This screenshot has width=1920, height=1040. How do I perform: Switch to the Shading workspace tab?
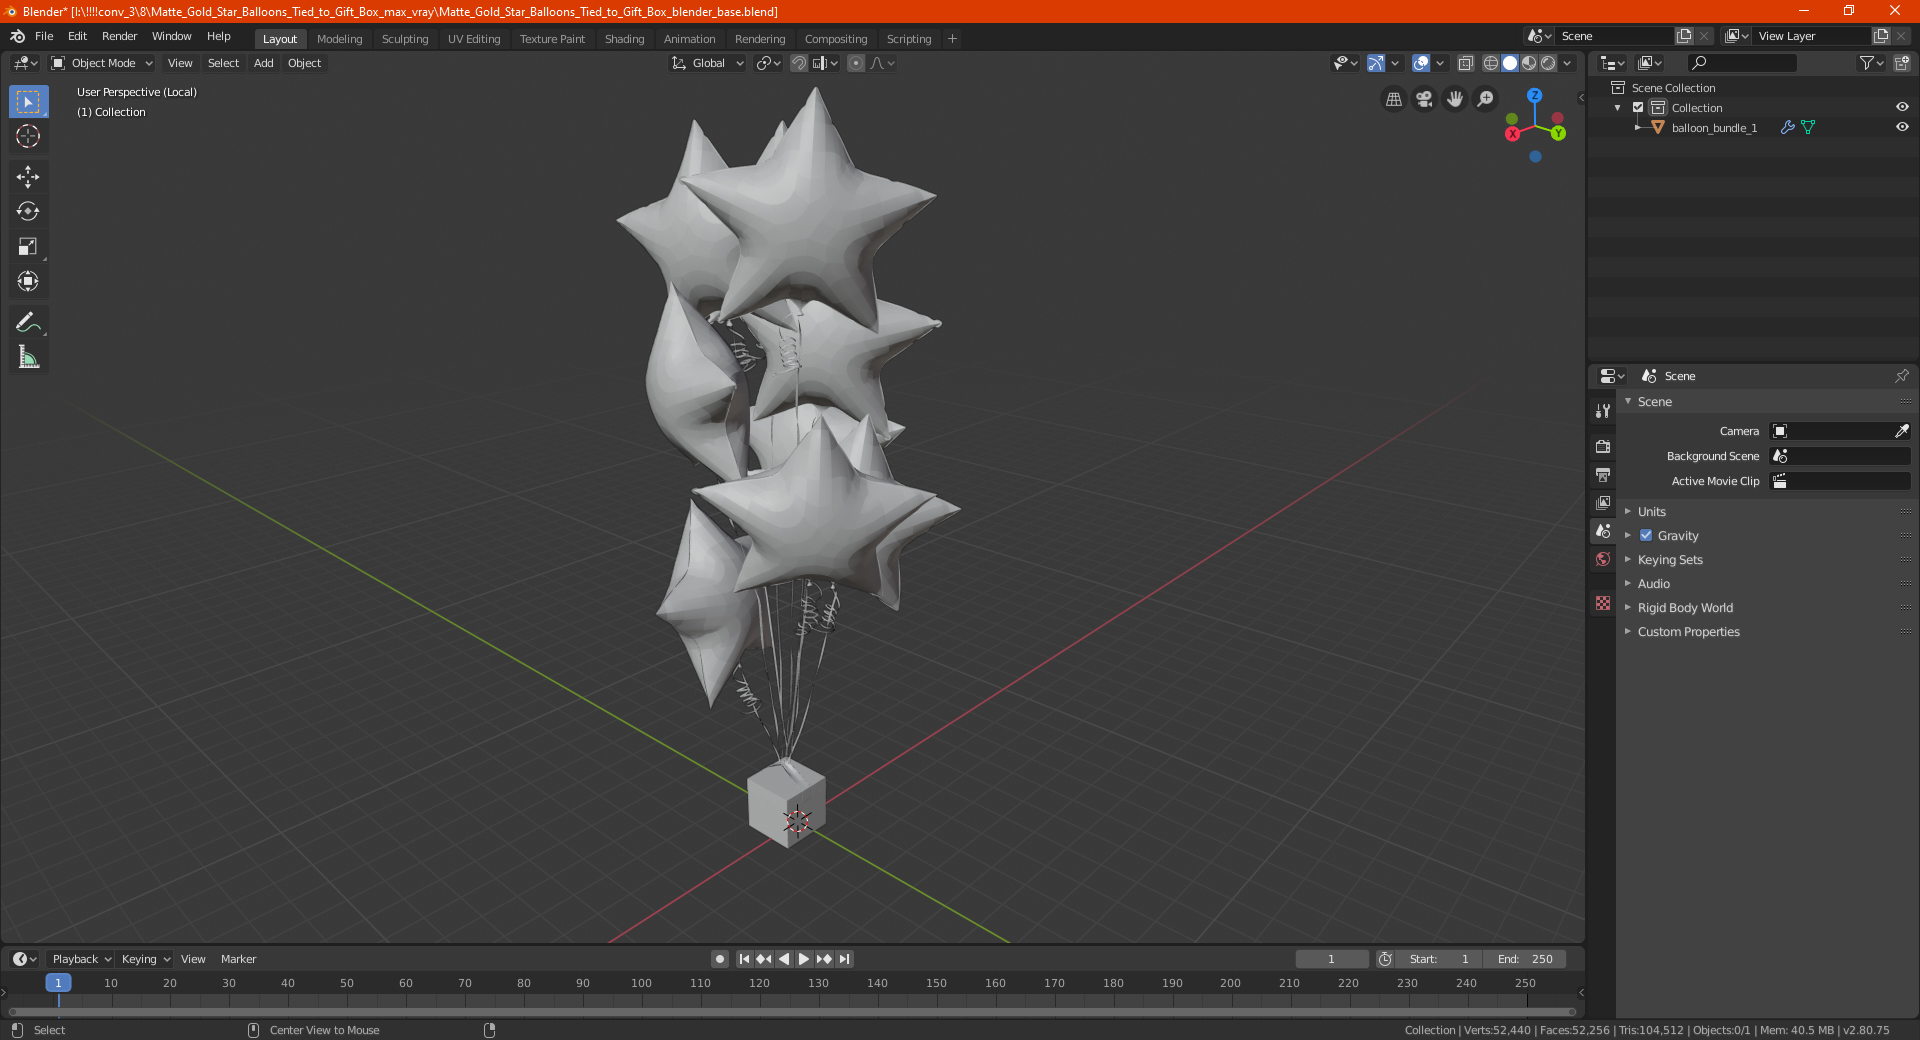pyautogui.click(x=624, y=39)
